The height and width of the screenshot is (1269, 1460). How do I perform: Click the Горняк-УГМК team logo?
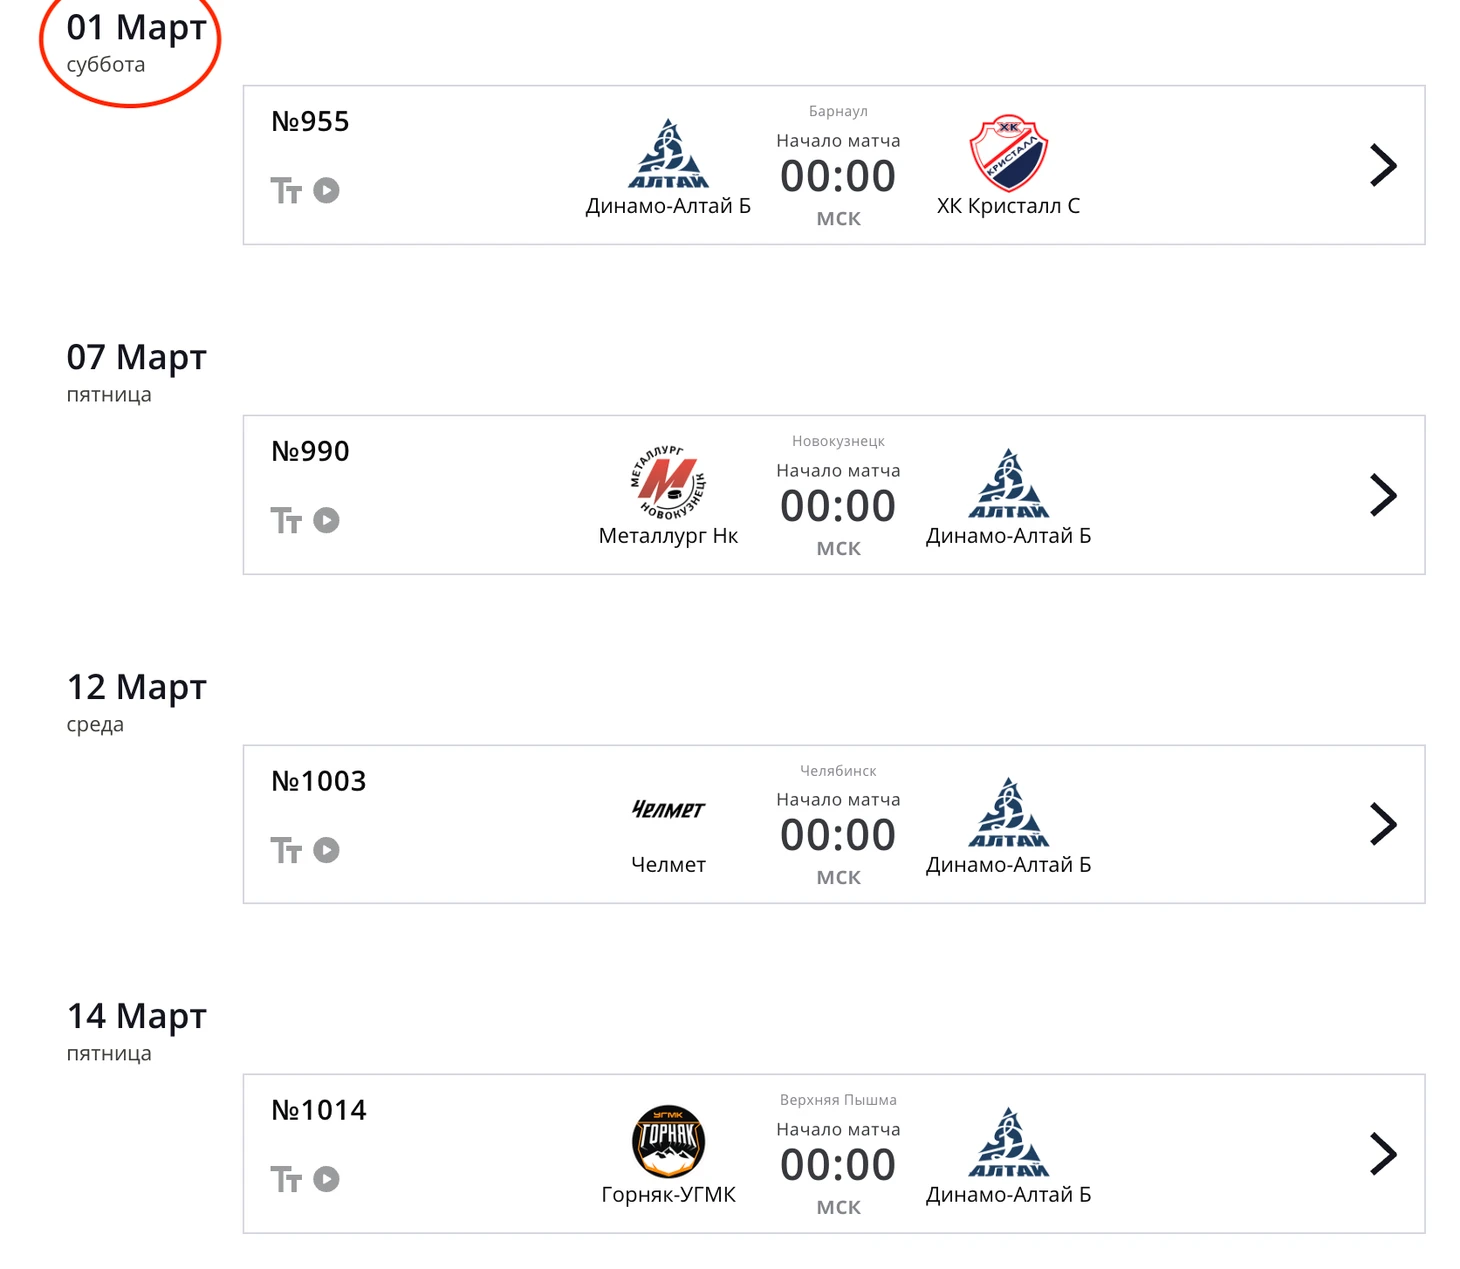tap(668, 1142)
